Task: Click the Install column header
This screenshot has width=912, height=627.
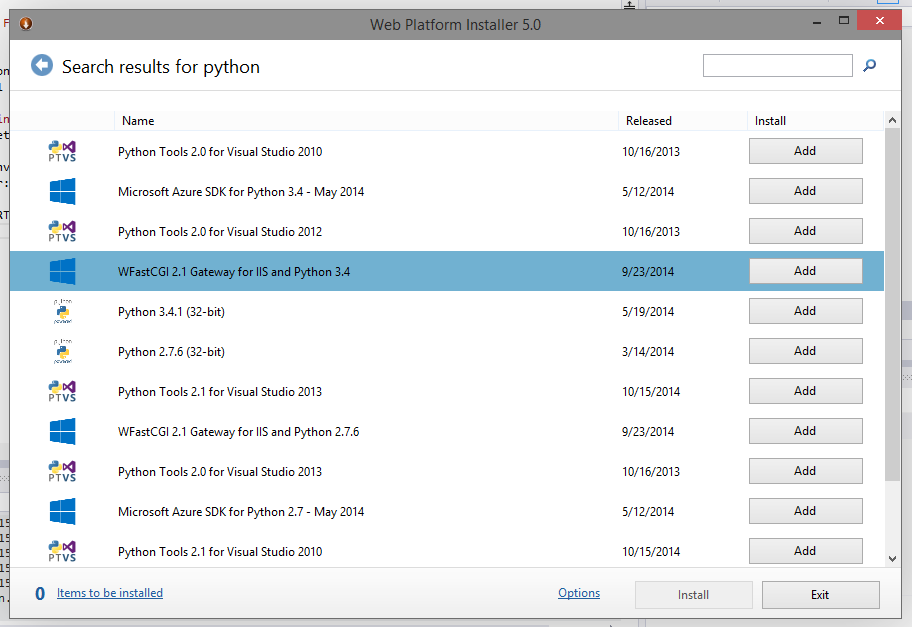Action: click(x=815, y=120)
